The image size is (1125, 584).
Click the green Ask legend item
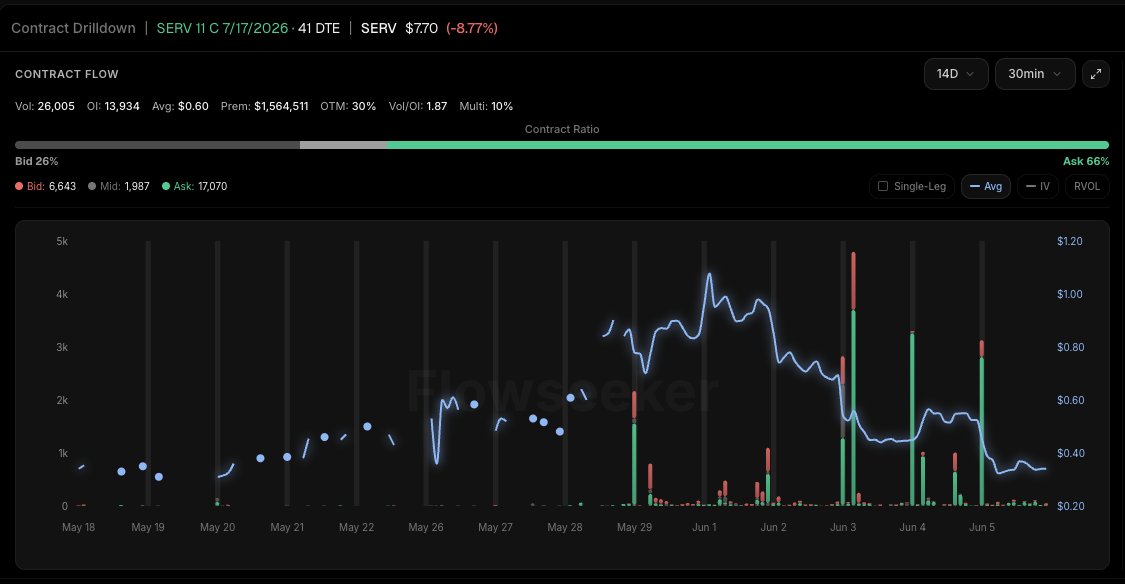click(x=194, y=187)
